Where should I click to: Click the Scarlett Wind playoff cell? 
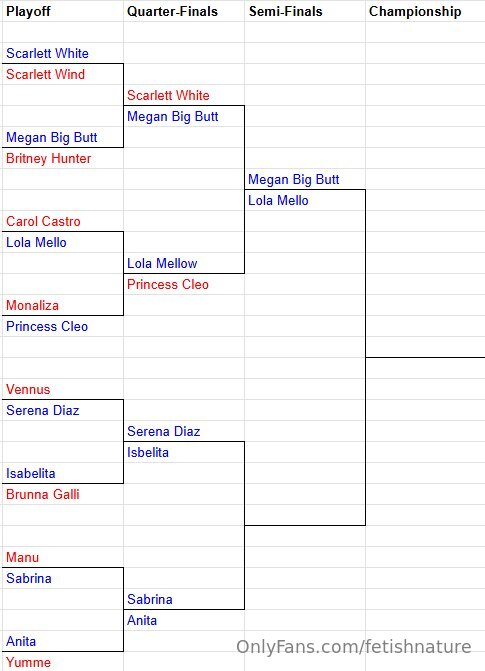tap(63, 74)
